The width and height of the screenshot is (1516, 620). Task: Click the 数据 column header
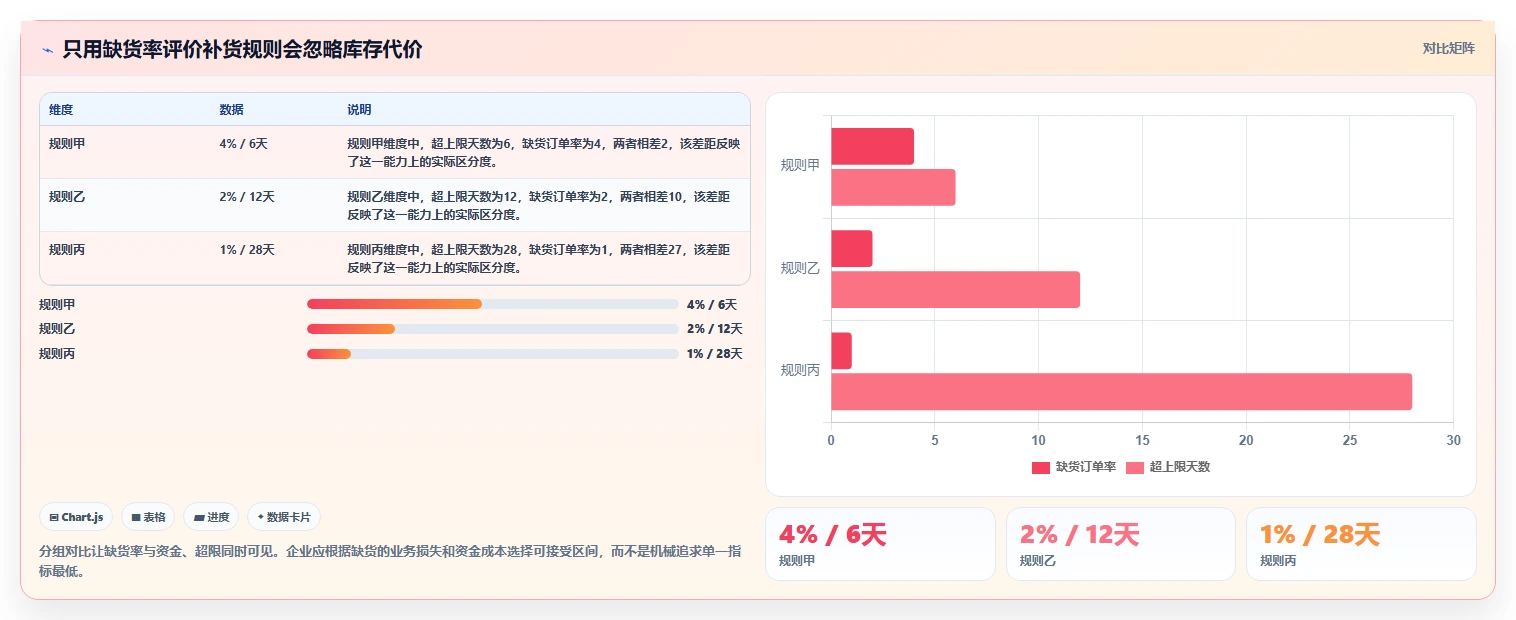231,109
